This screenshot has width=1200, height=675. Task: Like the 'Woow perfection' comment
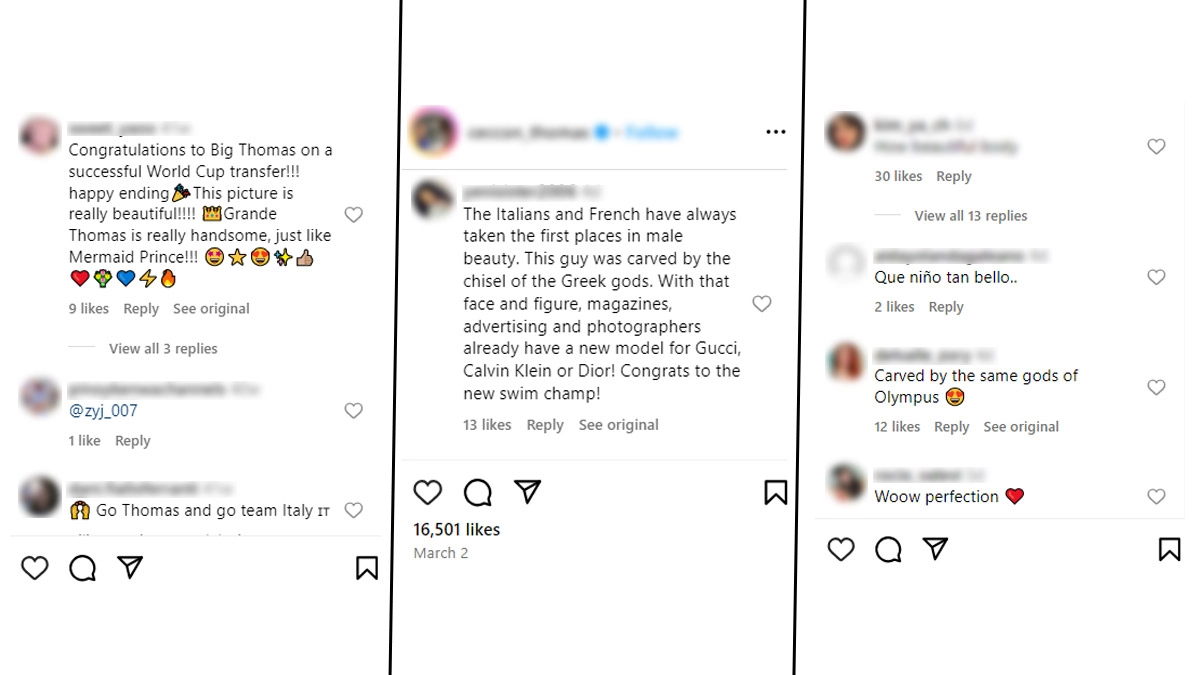pos(1156,497)
